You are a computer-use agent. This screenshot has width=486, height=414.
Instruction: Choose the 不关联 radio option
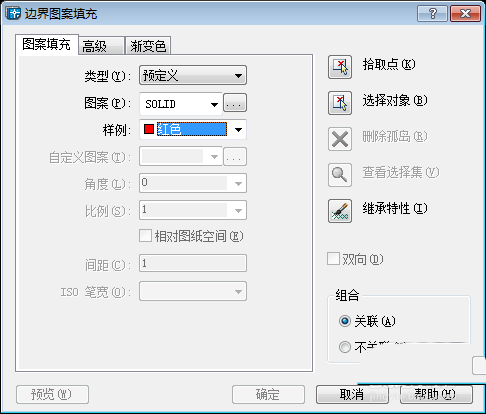[x=345, y=347]
